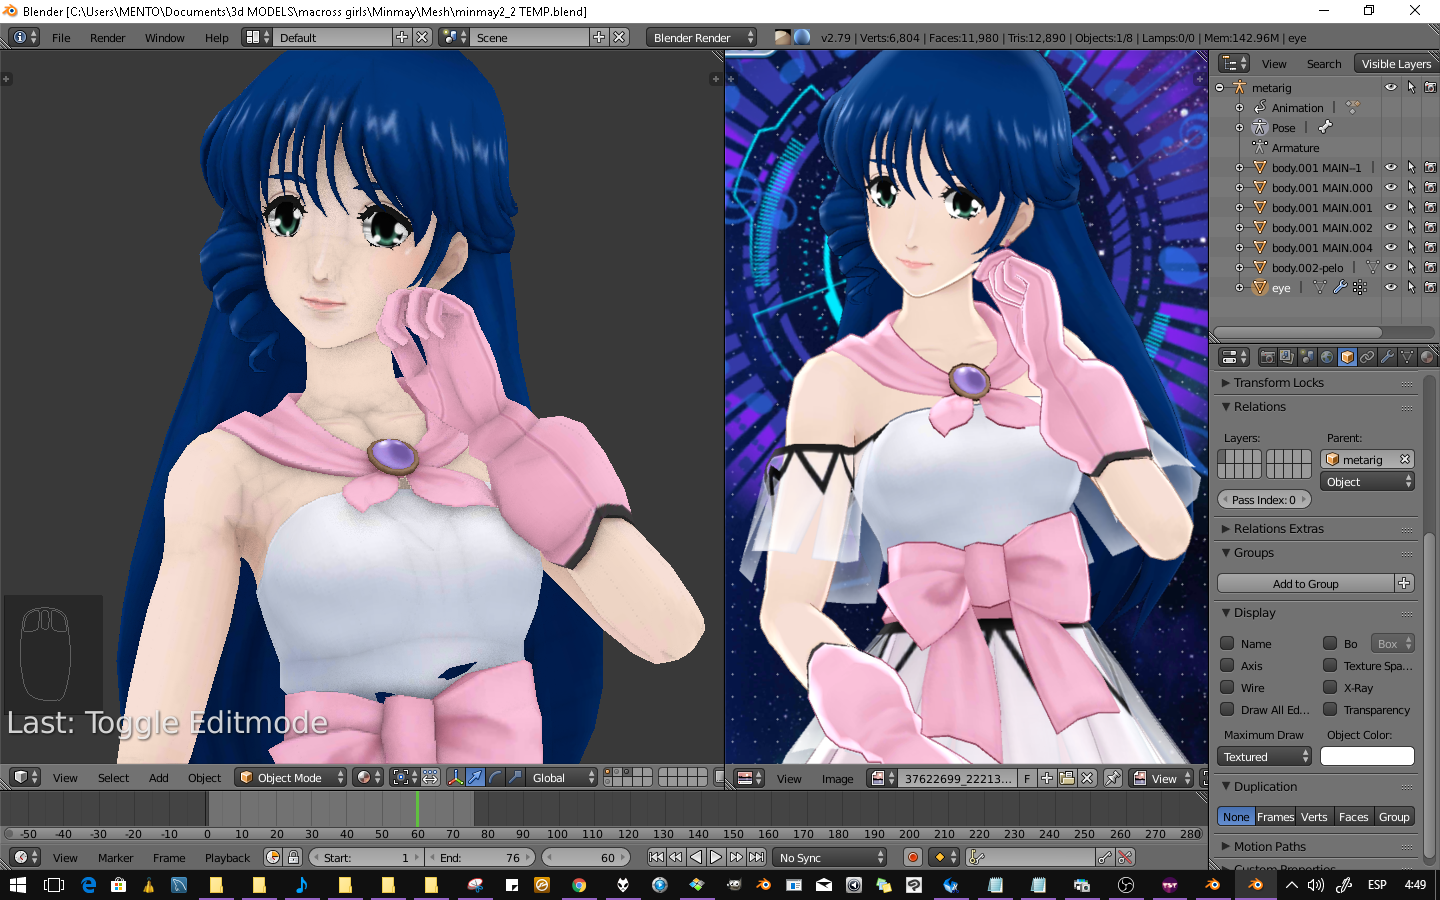Toggle visibility of the eye object
1440x900 pixels.
(1390, 287)
